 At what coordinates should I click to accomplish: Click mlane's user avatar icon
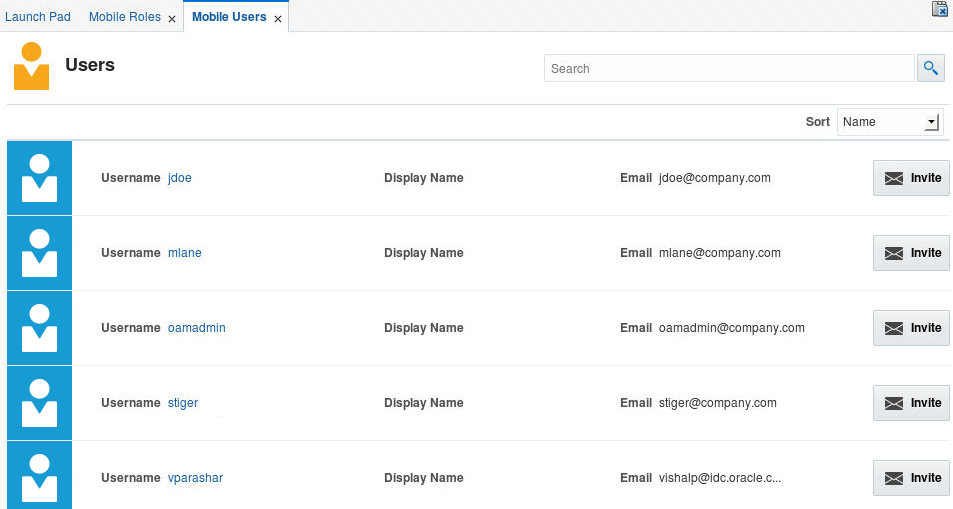(x=39, y=253)
